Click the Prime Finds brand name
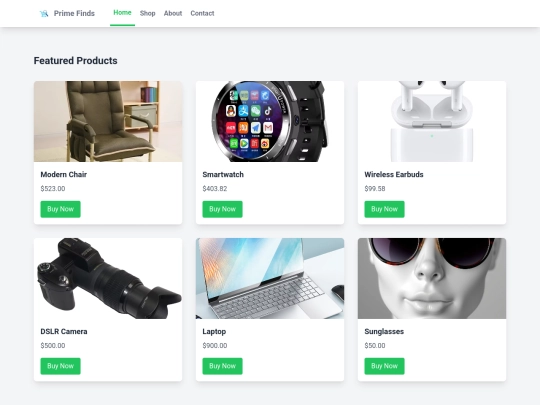The image size is (540, 405). [x=74, y=13]
